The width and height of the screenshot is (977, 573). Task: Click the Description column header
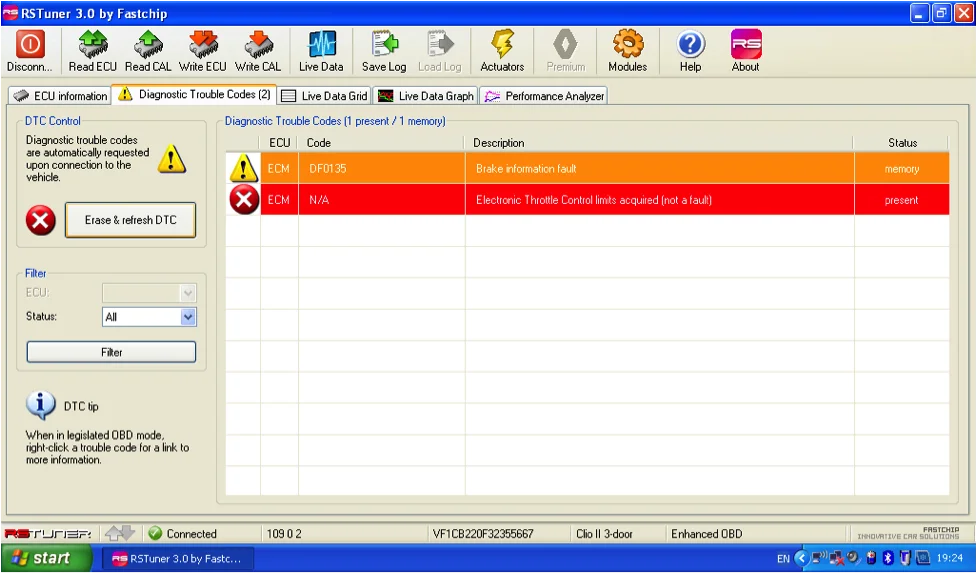(x=659, y=143)
